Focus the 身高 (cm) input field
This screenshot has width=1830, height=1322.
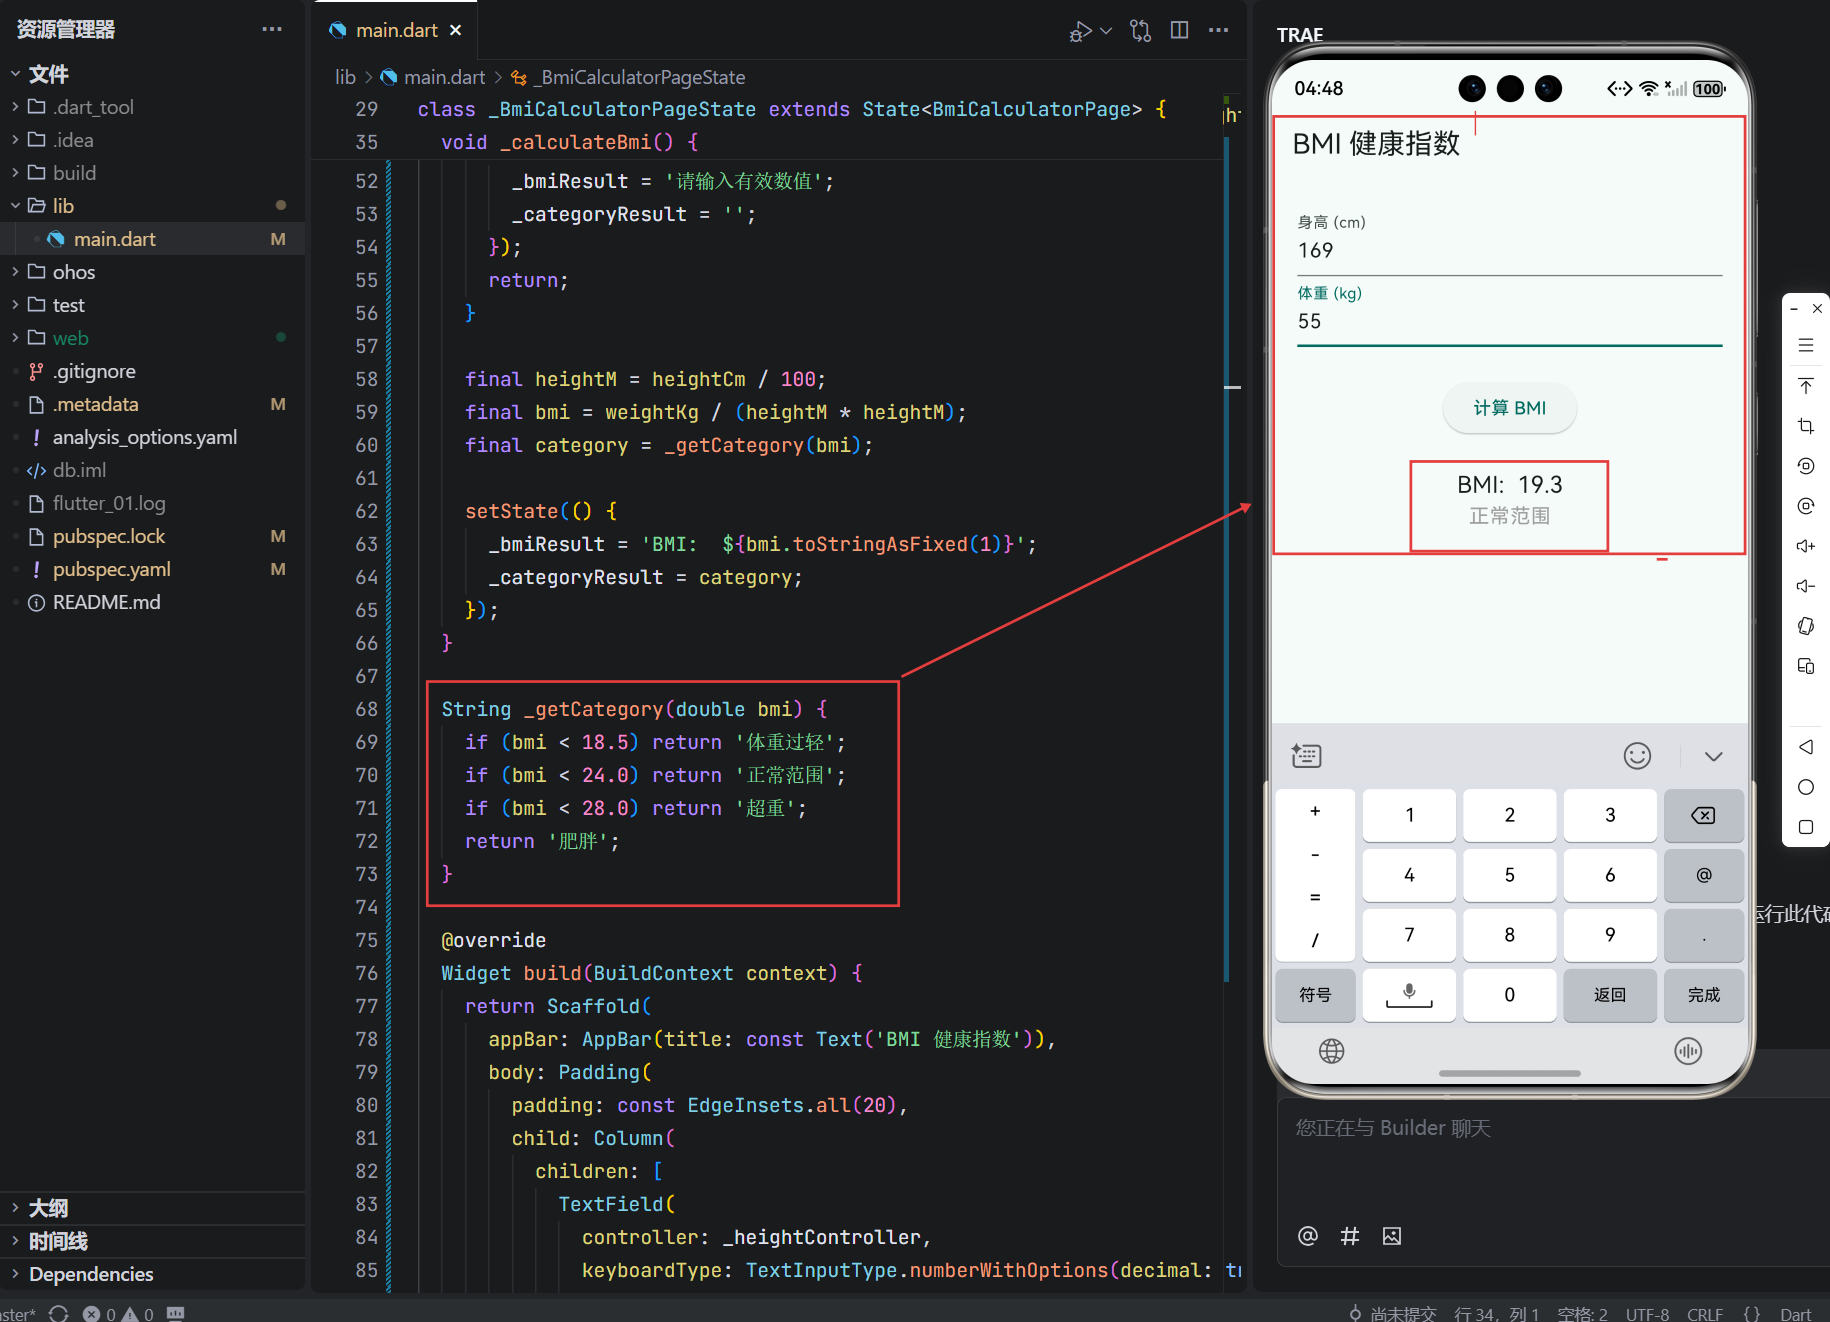coord(1509,245)
